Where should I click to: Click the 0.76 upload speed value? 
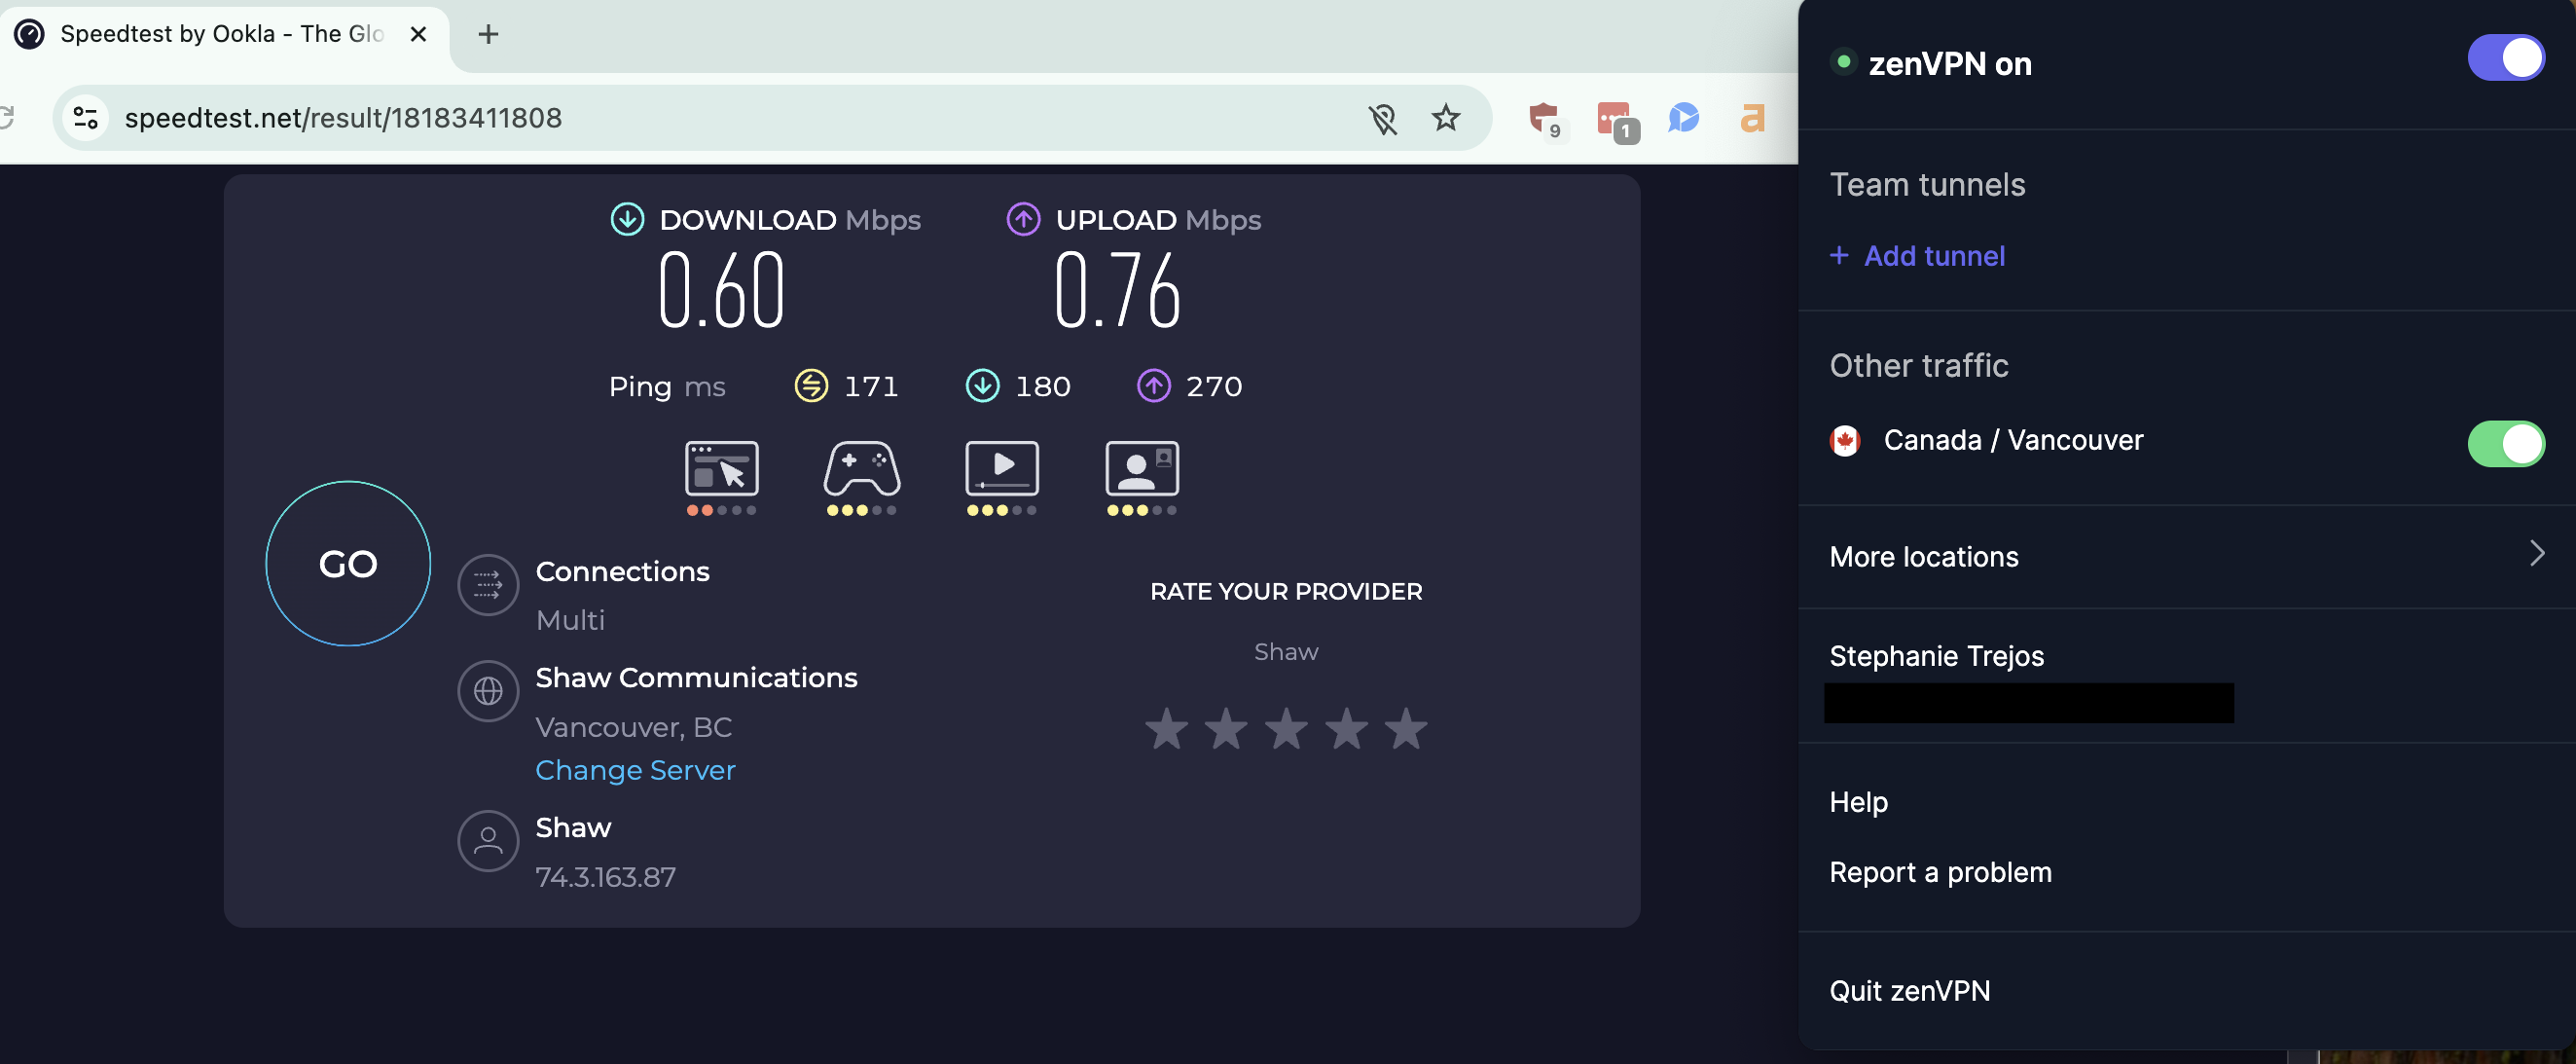tap(1117, 291)
